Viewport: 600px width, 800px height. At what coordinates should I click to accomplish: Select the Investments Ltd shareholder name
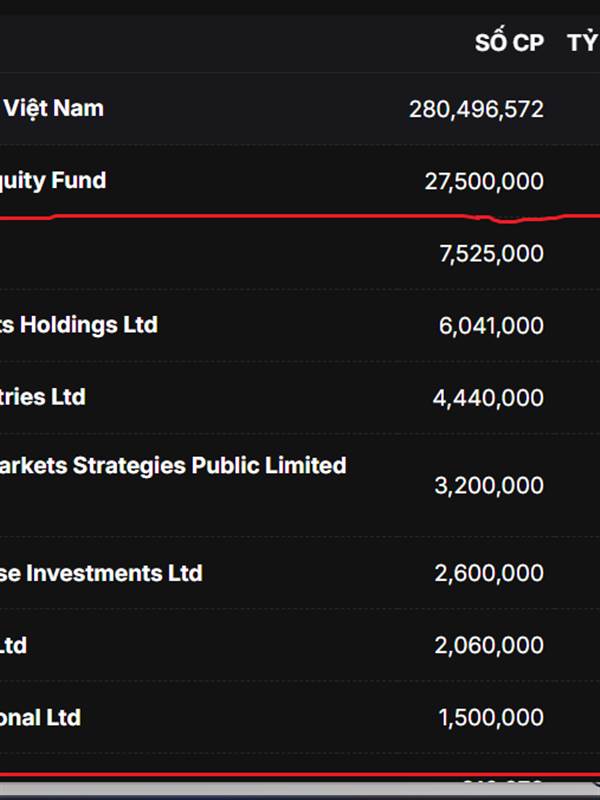[101, 573]
